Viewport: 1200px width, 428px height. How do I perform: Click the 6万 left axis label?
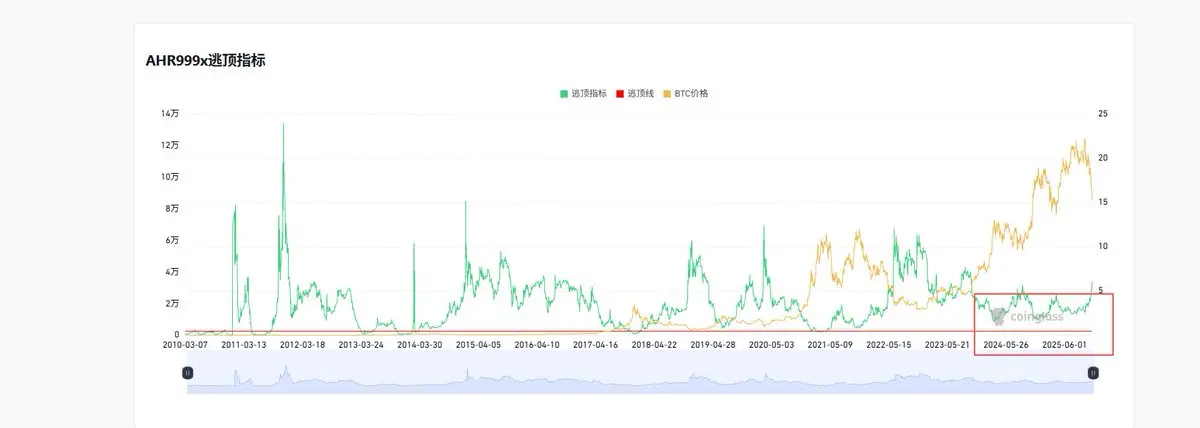(172, 240)
